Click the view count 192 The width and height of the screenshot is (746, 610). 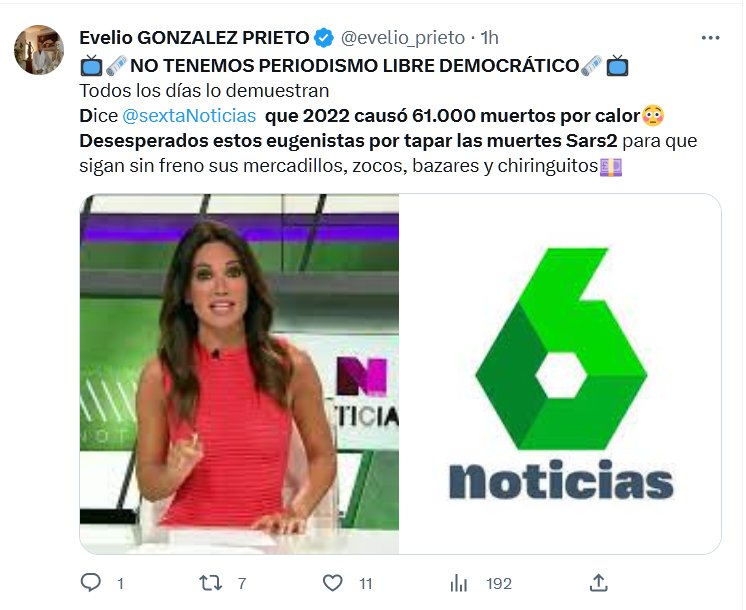point(499,584)
